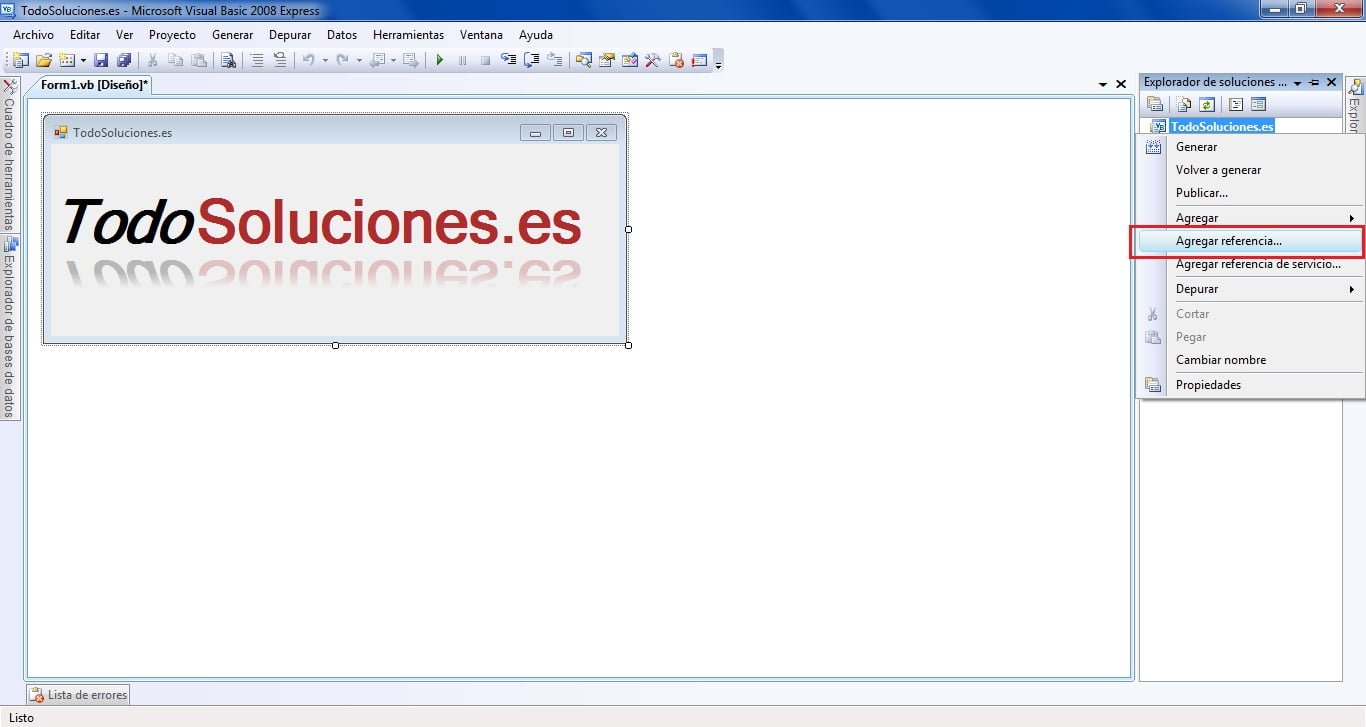Open the Ayuda menu
Image resolution: width=1366 pixels, height=727 pixels.
pos(536,35)
